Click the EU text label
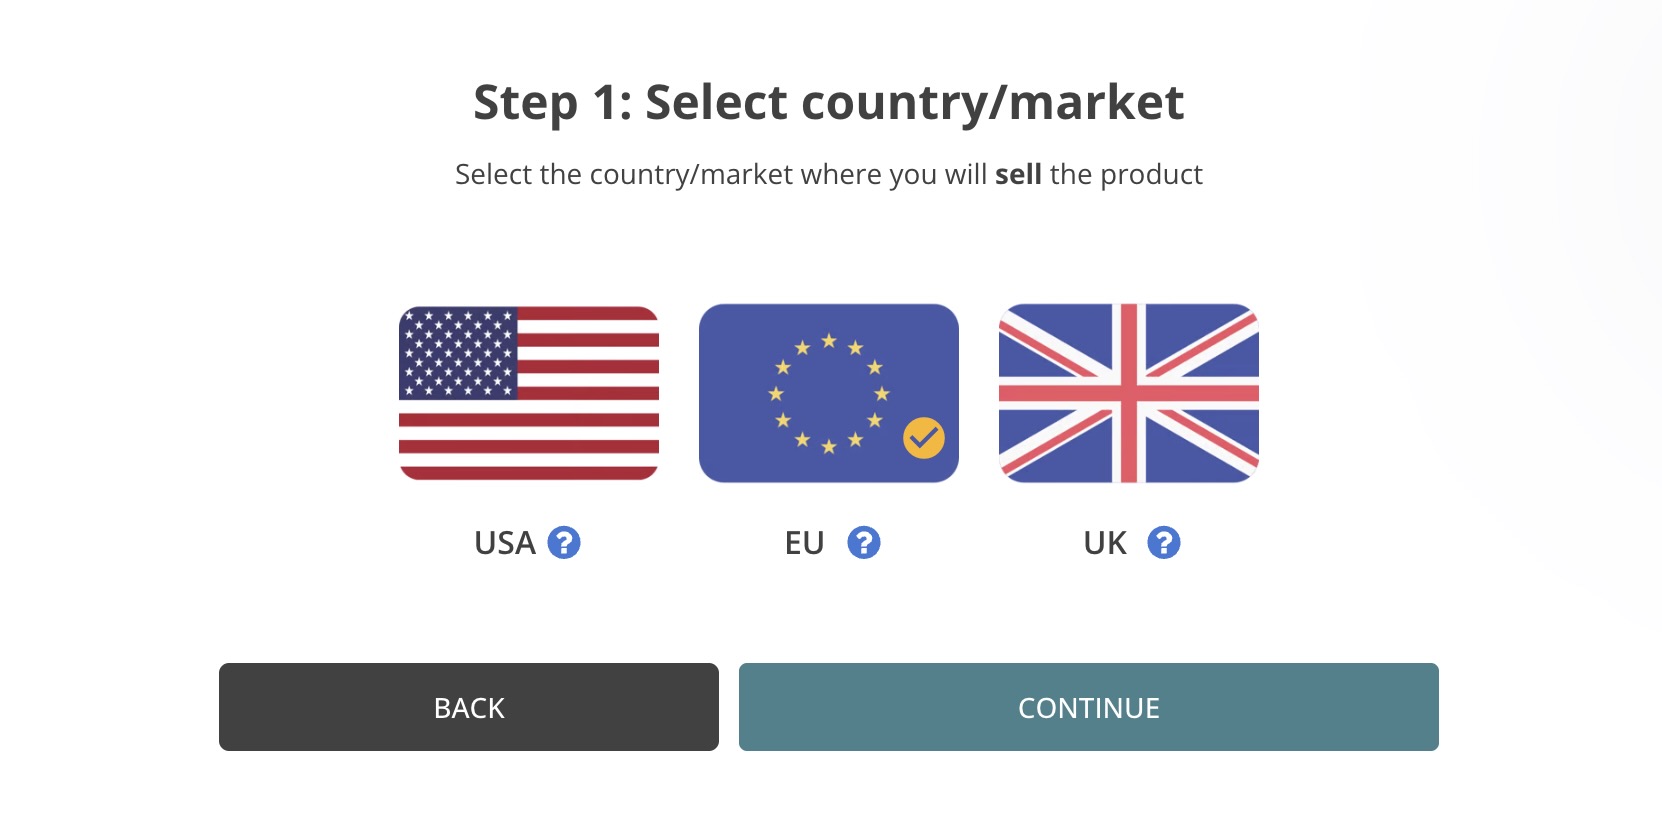Image resolution: width=1662 pixels, height=815 pixels. pyautogui.click(x=804, y=543)
